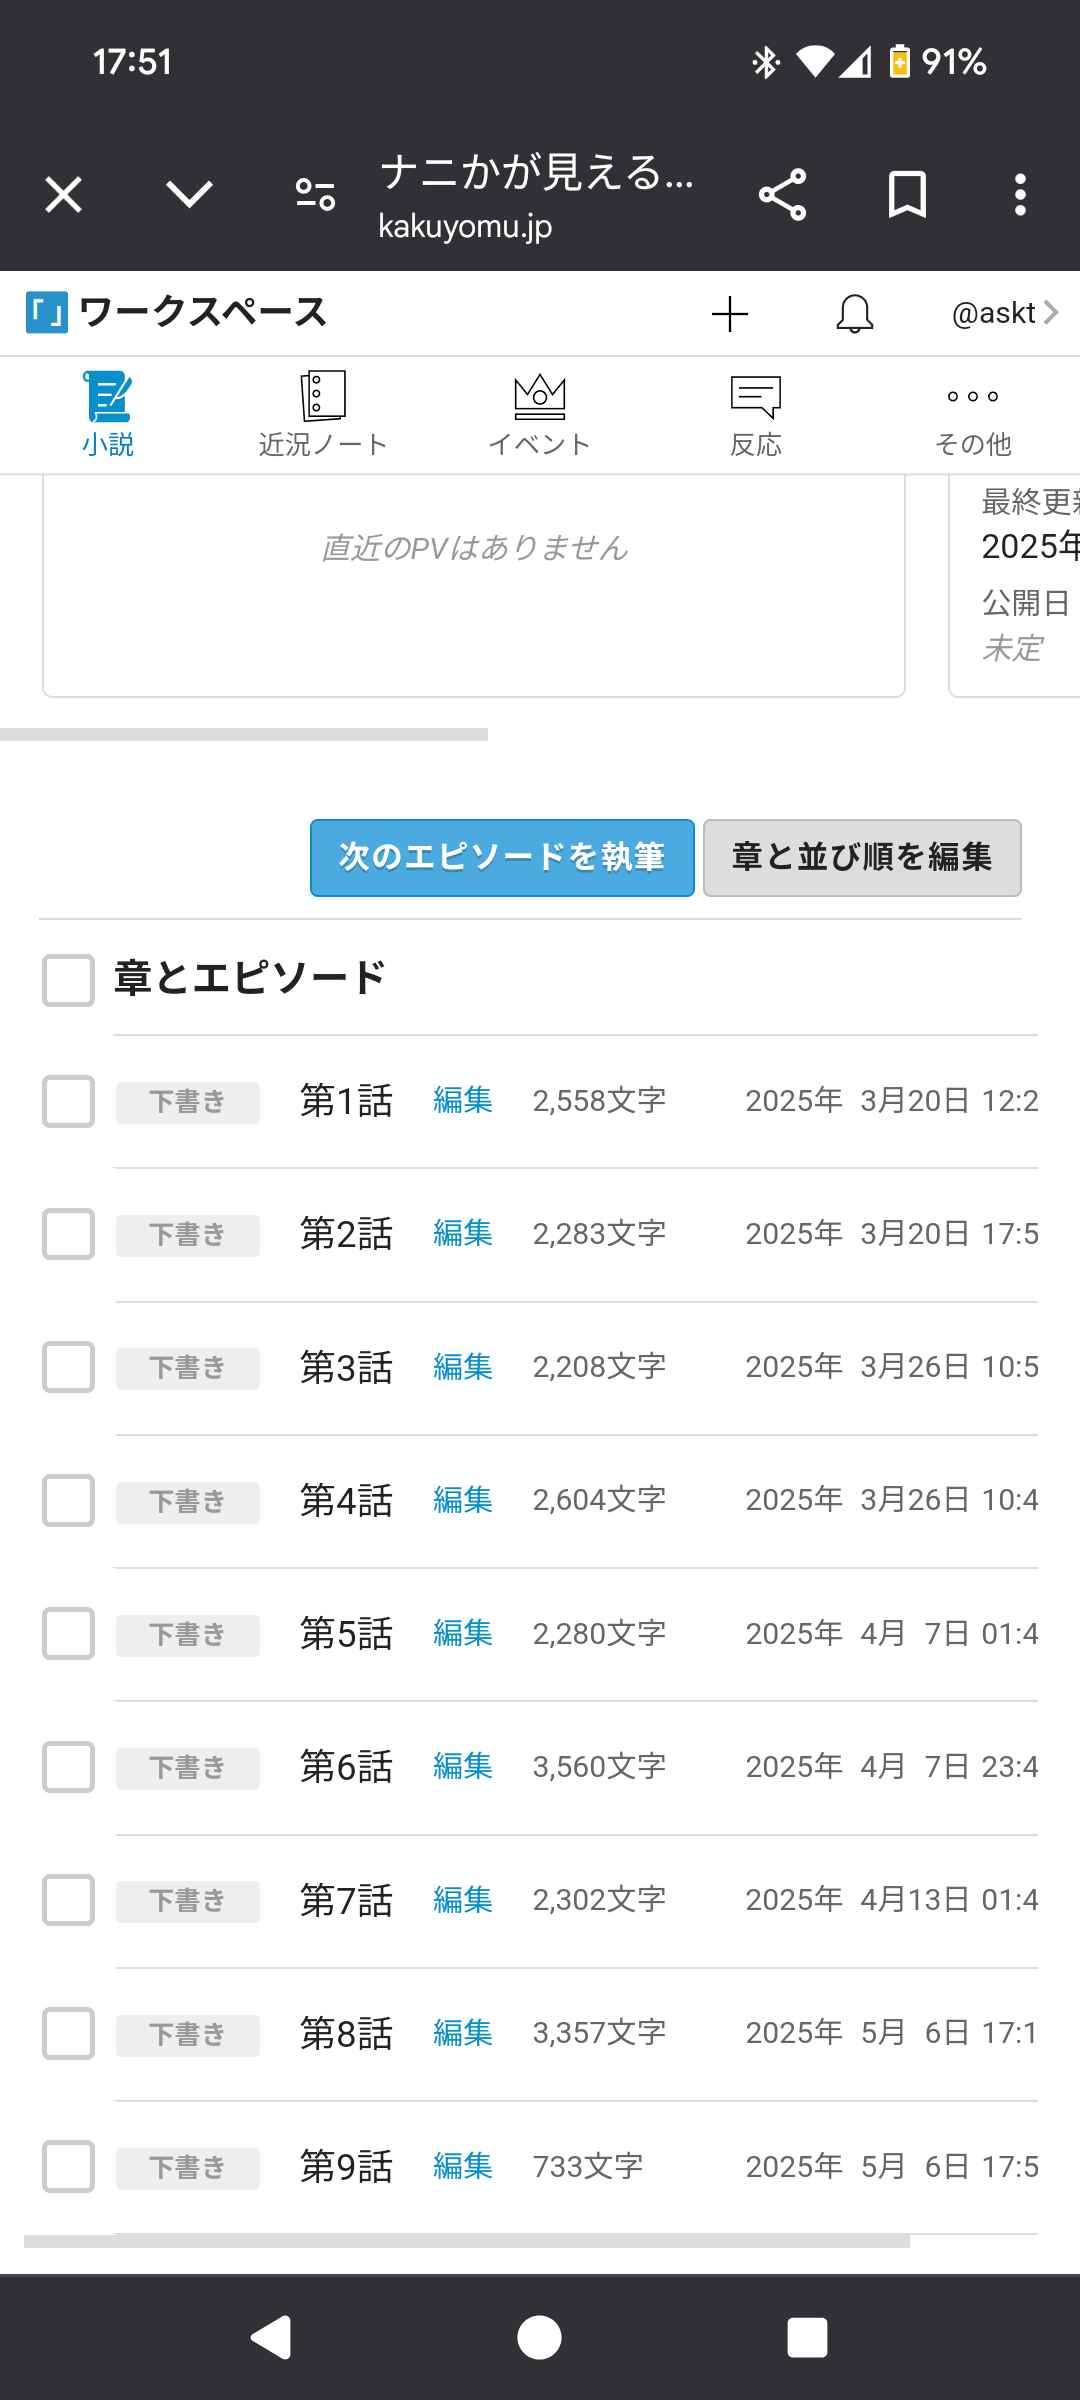Click the horizontal scrollbar under the PV card
Image resolution: width=1080 pixels, height=2400 pixels.
(244, 735)
